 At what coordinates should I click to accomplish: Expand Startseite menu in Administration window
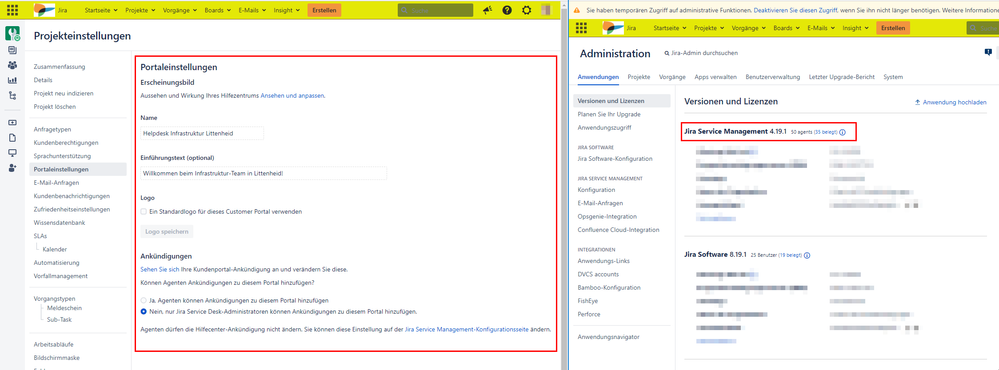pos(670,29)
